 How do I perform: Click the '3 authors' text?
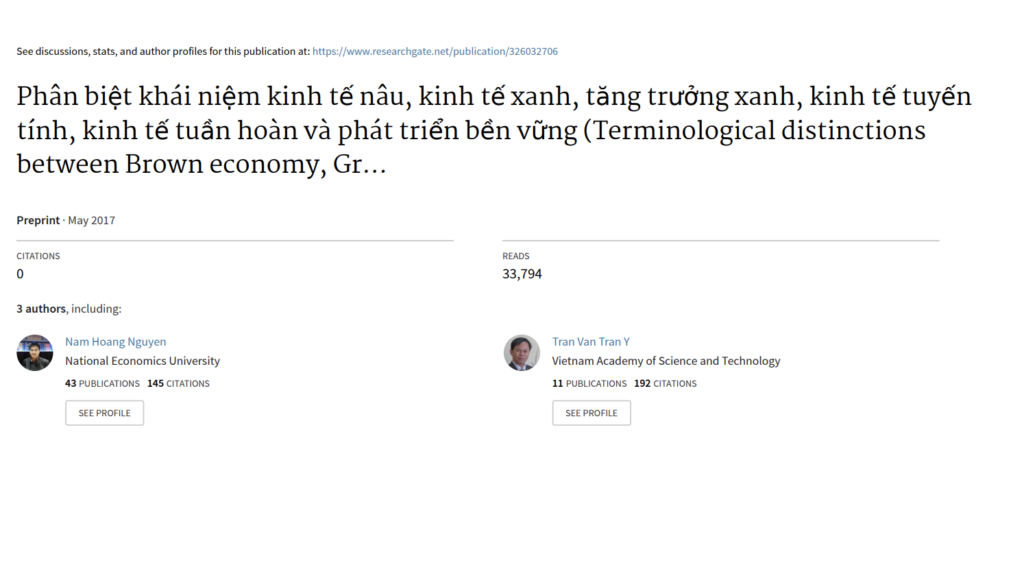point(41,309)
